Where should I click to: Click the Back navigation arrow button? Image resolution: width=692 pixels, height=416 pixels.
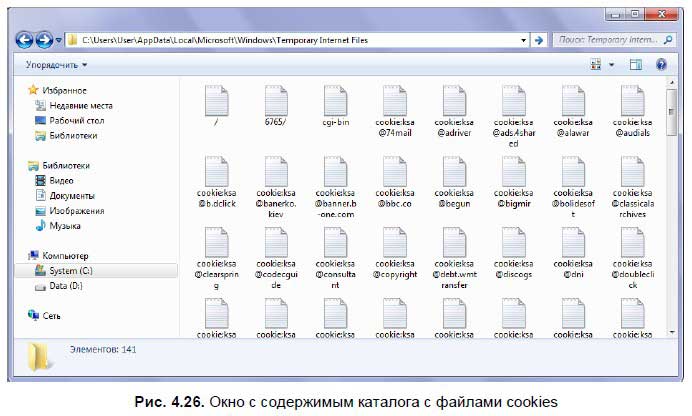pos(25,40)
